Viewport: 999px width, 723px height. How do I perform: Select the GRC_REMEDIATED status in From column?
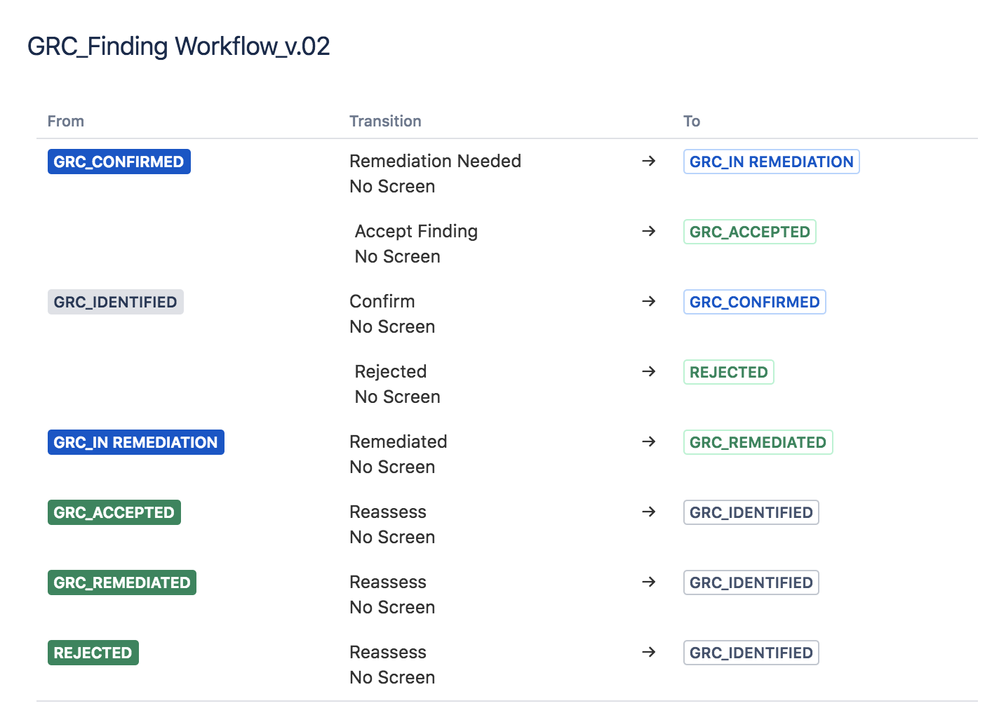pos(122,582)
